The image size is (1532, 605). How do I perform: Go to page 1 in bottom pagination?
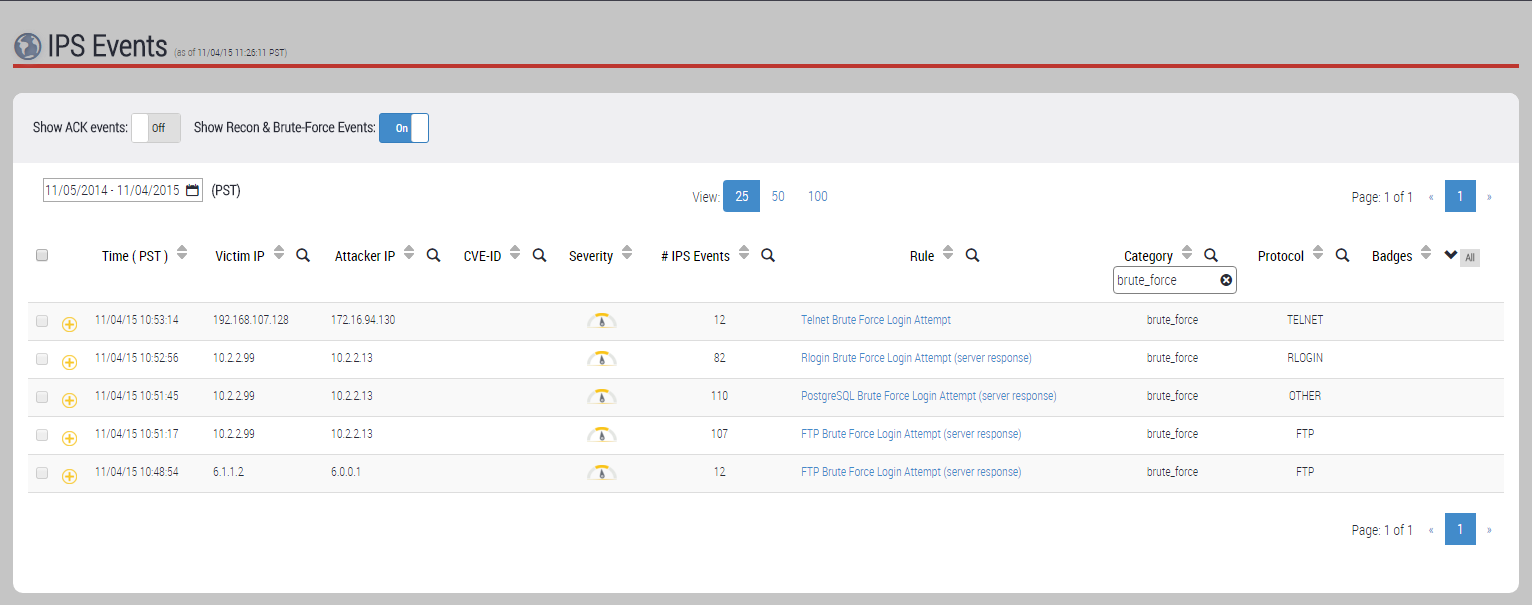click(1460, 530)
